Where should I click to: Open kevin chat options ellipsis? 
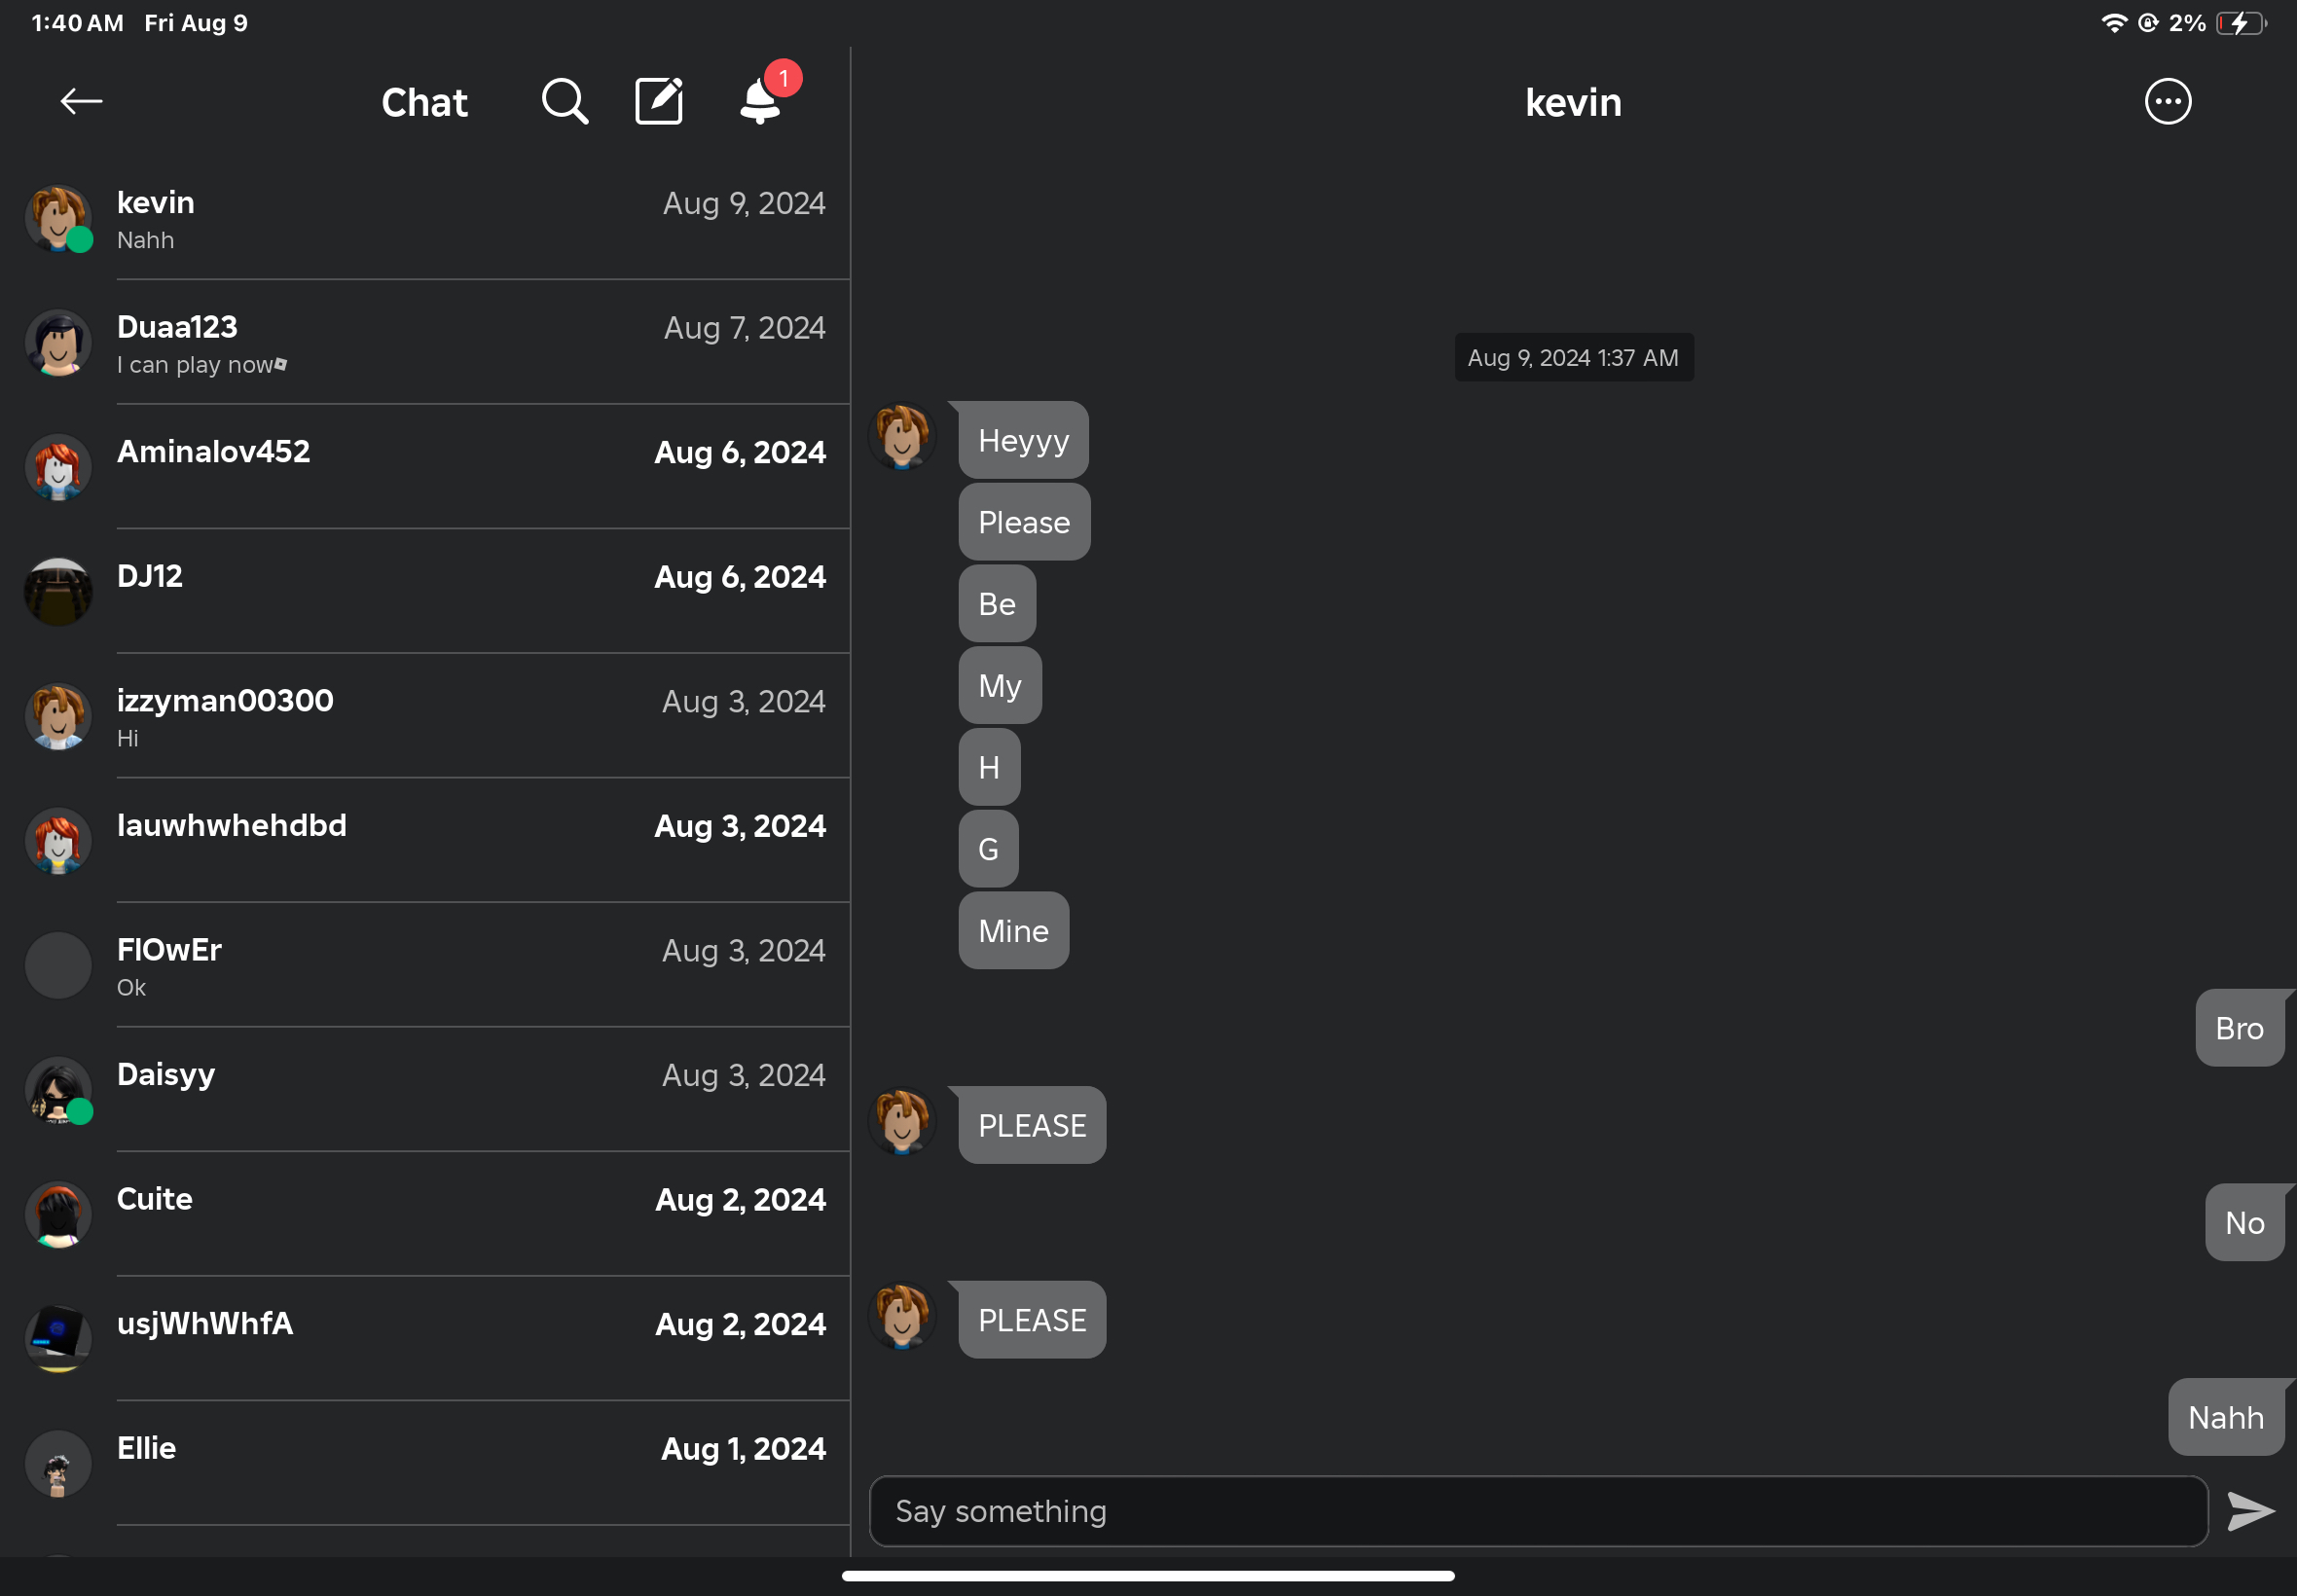[x=2167, y=101]
